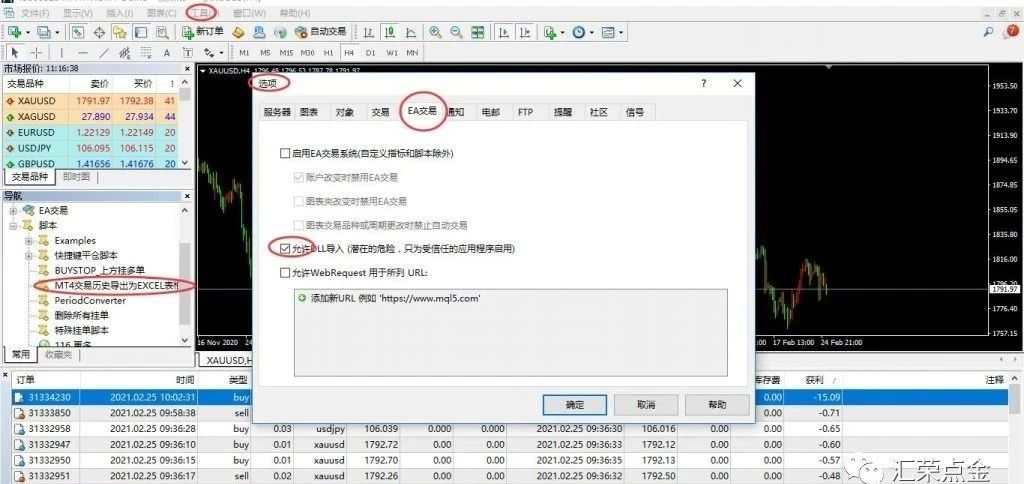The height and width of the screenshot is (484, 1024).
Task: Select MT4交易历史导出为EXCEL表格 script
Action: [x=116, y=285]
